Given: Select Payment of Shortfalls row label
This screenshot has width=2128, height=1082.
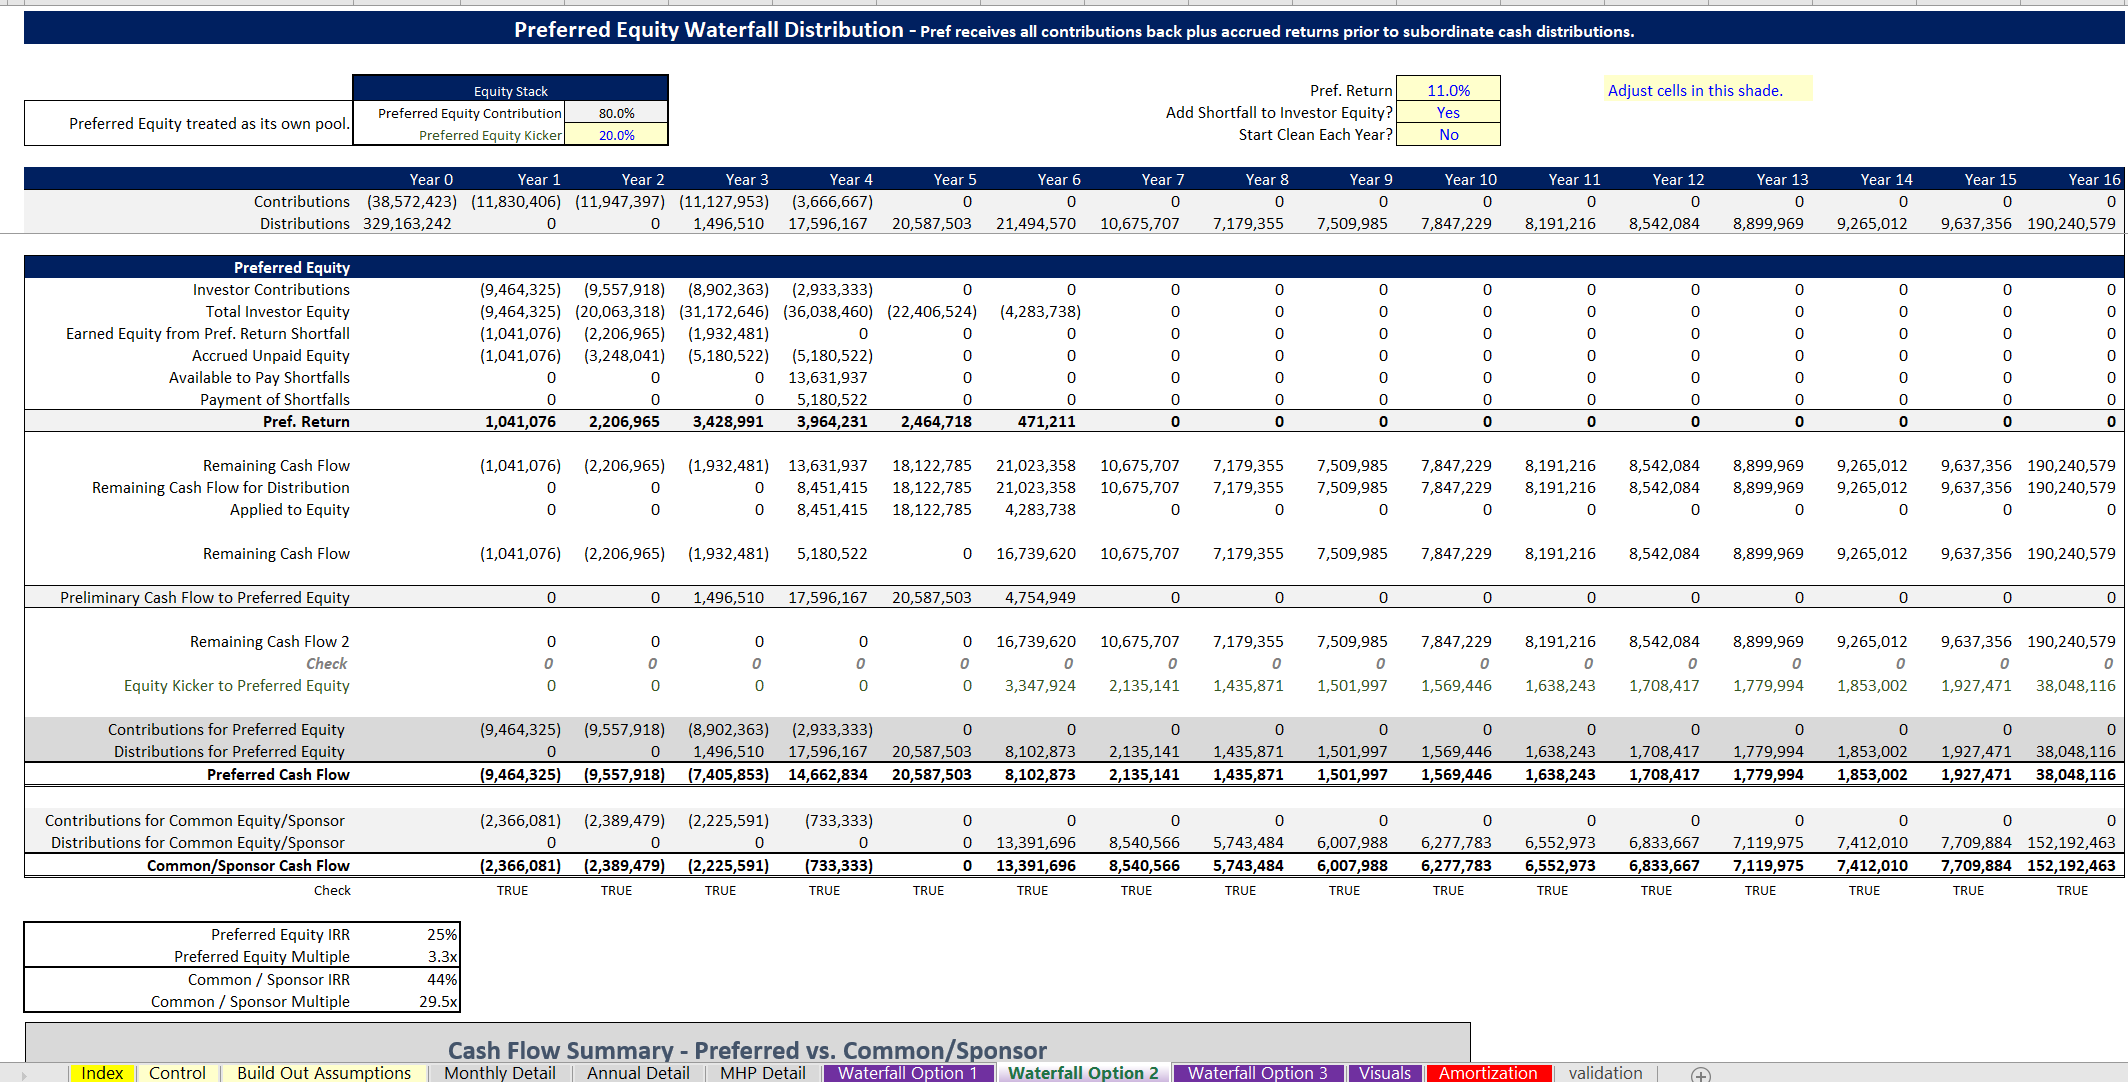Looking at the screenshot, I should point(275,399).
